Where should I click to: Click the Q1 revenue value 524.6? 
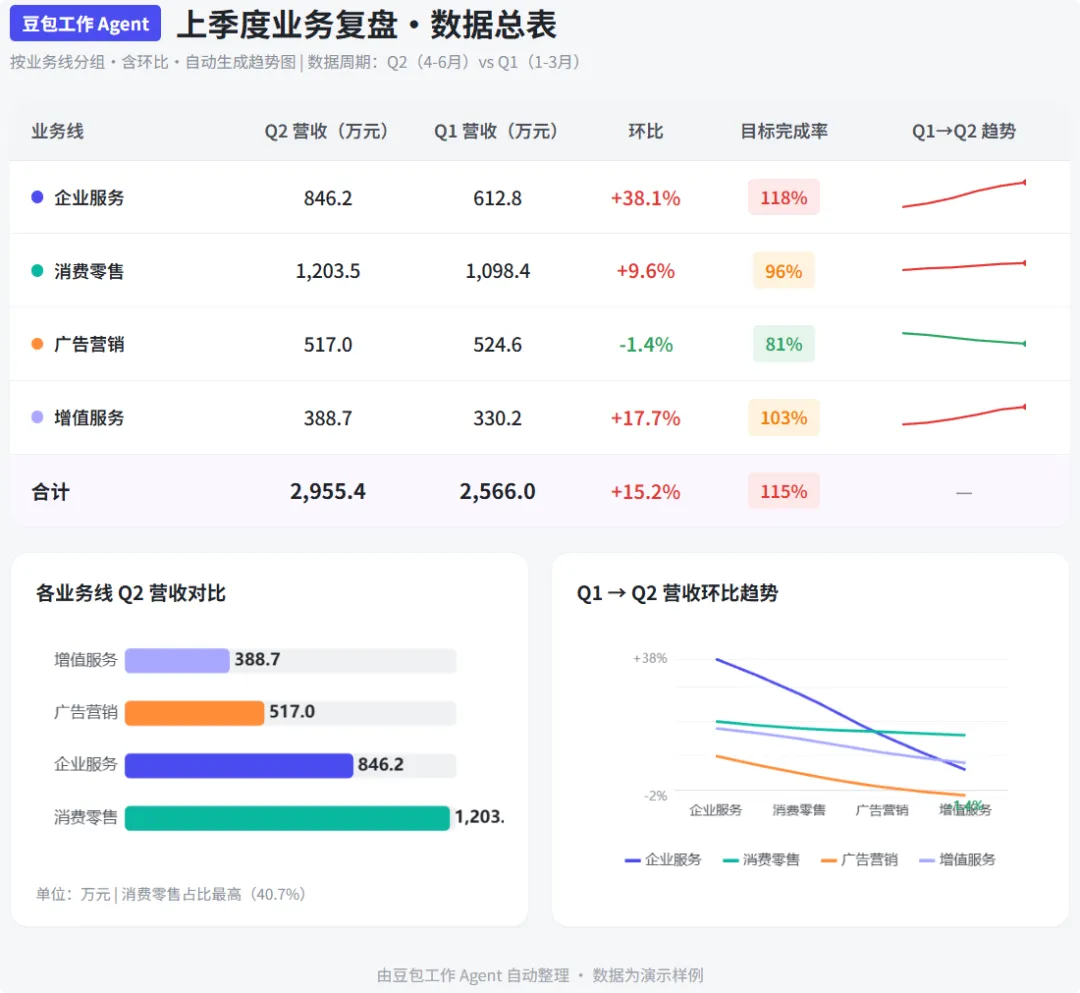point(497,344)
